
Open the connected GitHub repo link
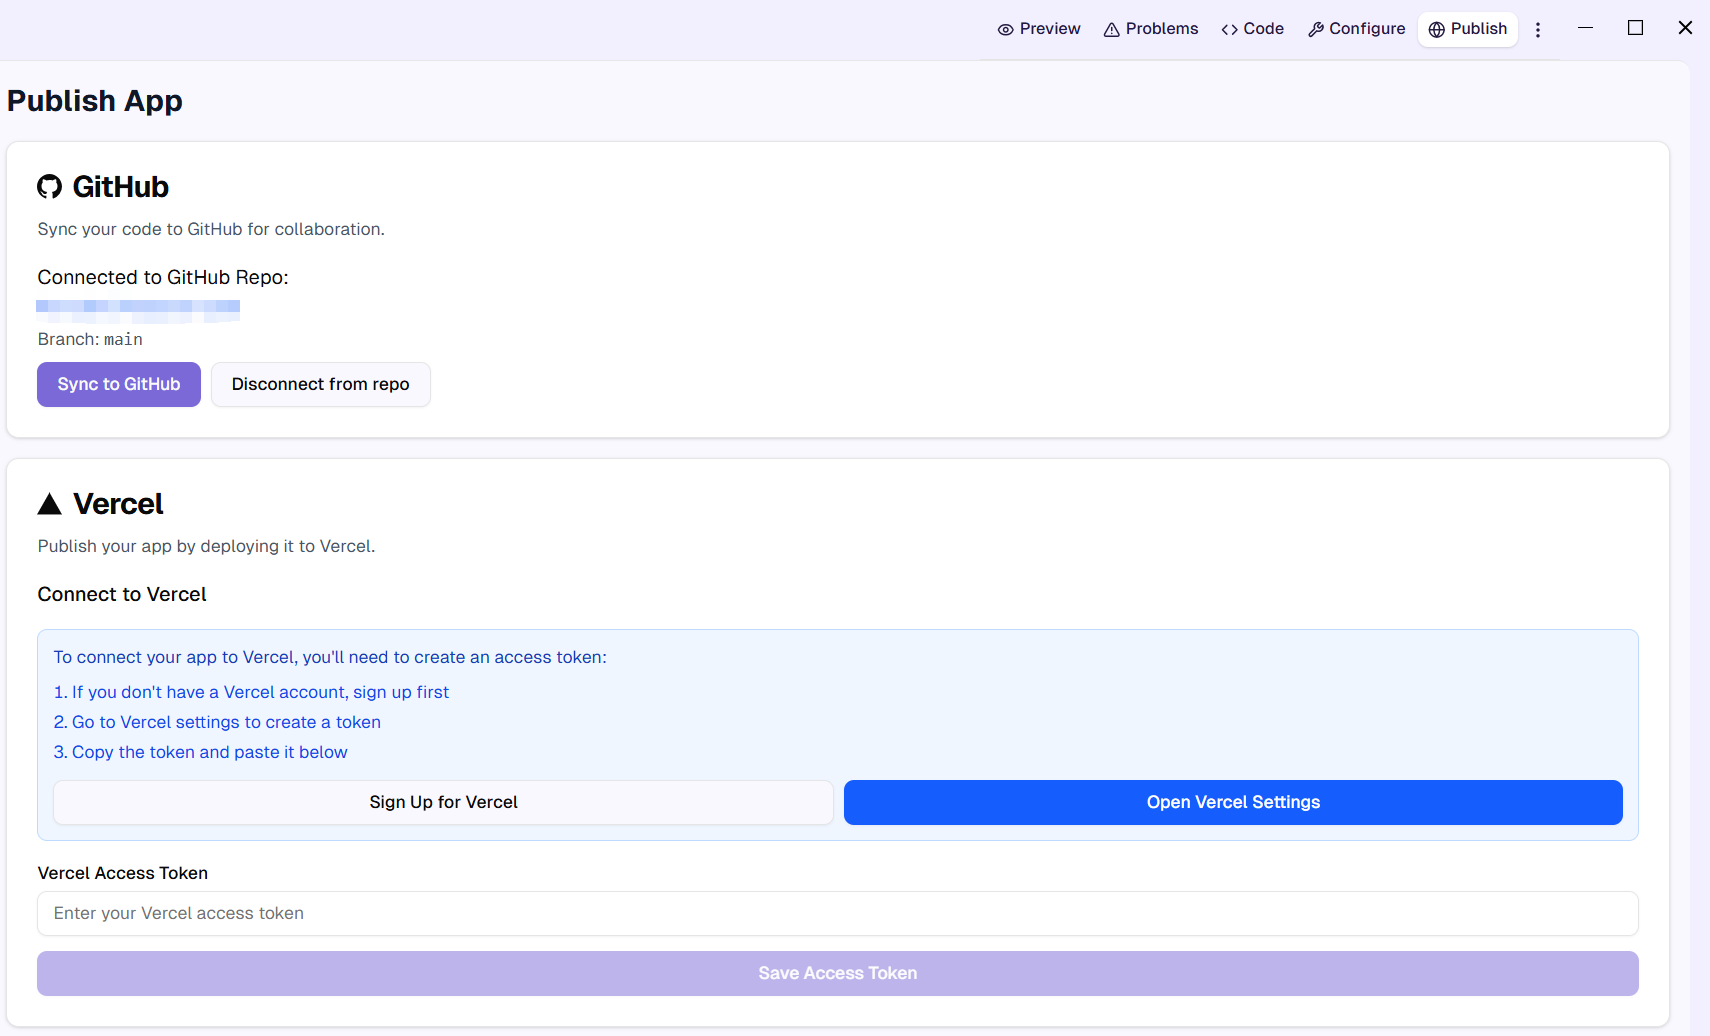[x=138, y=308]
